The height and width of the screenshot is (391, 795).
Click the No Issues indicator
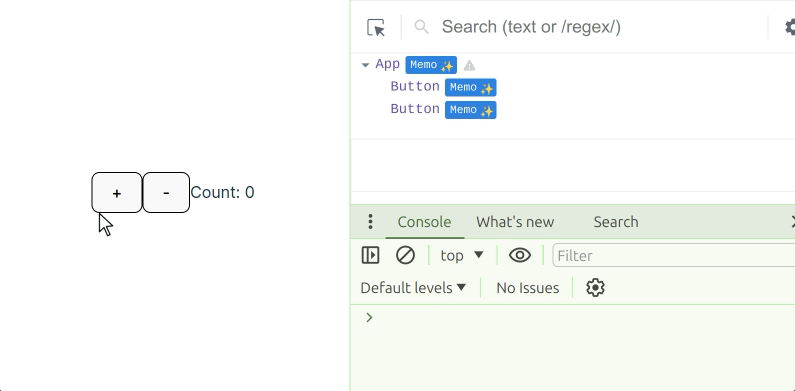(x=527, y=288)
